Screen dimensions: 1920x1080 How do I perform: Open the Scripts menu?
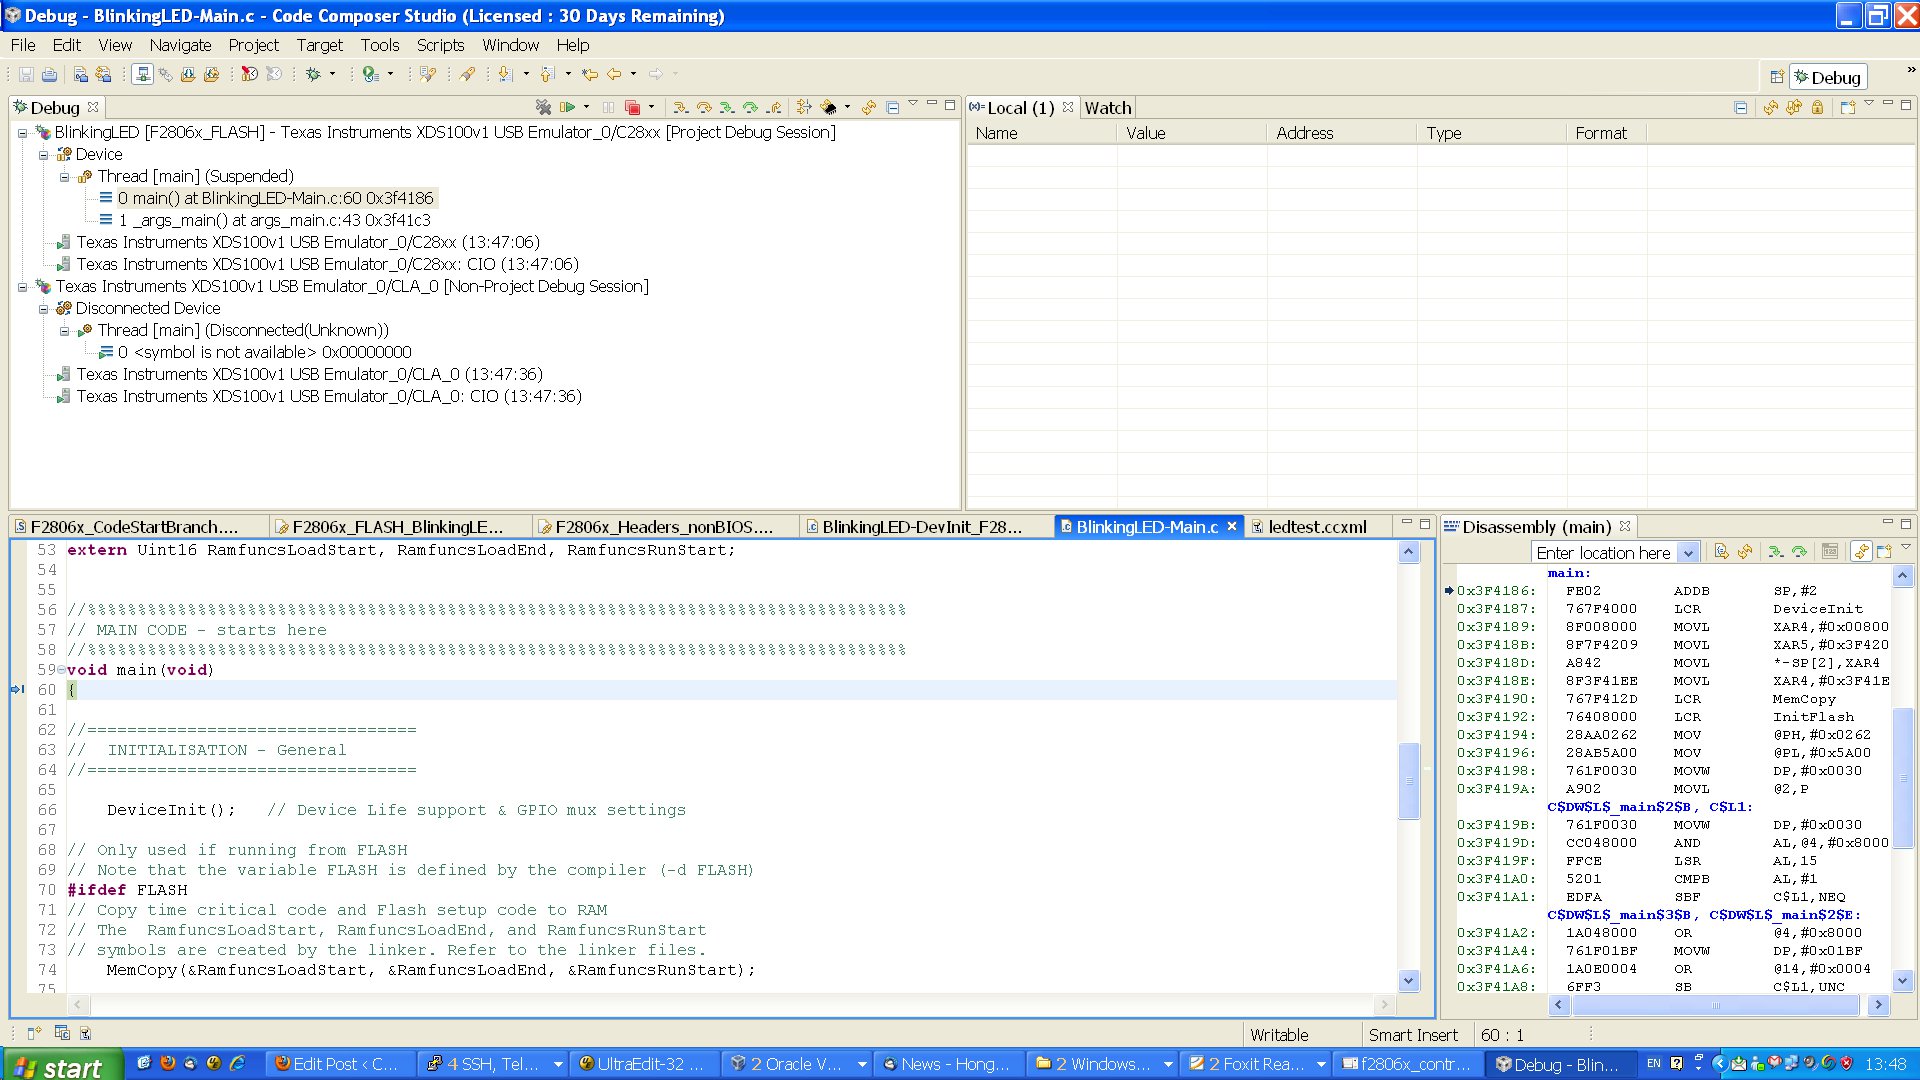click(440, 45)
